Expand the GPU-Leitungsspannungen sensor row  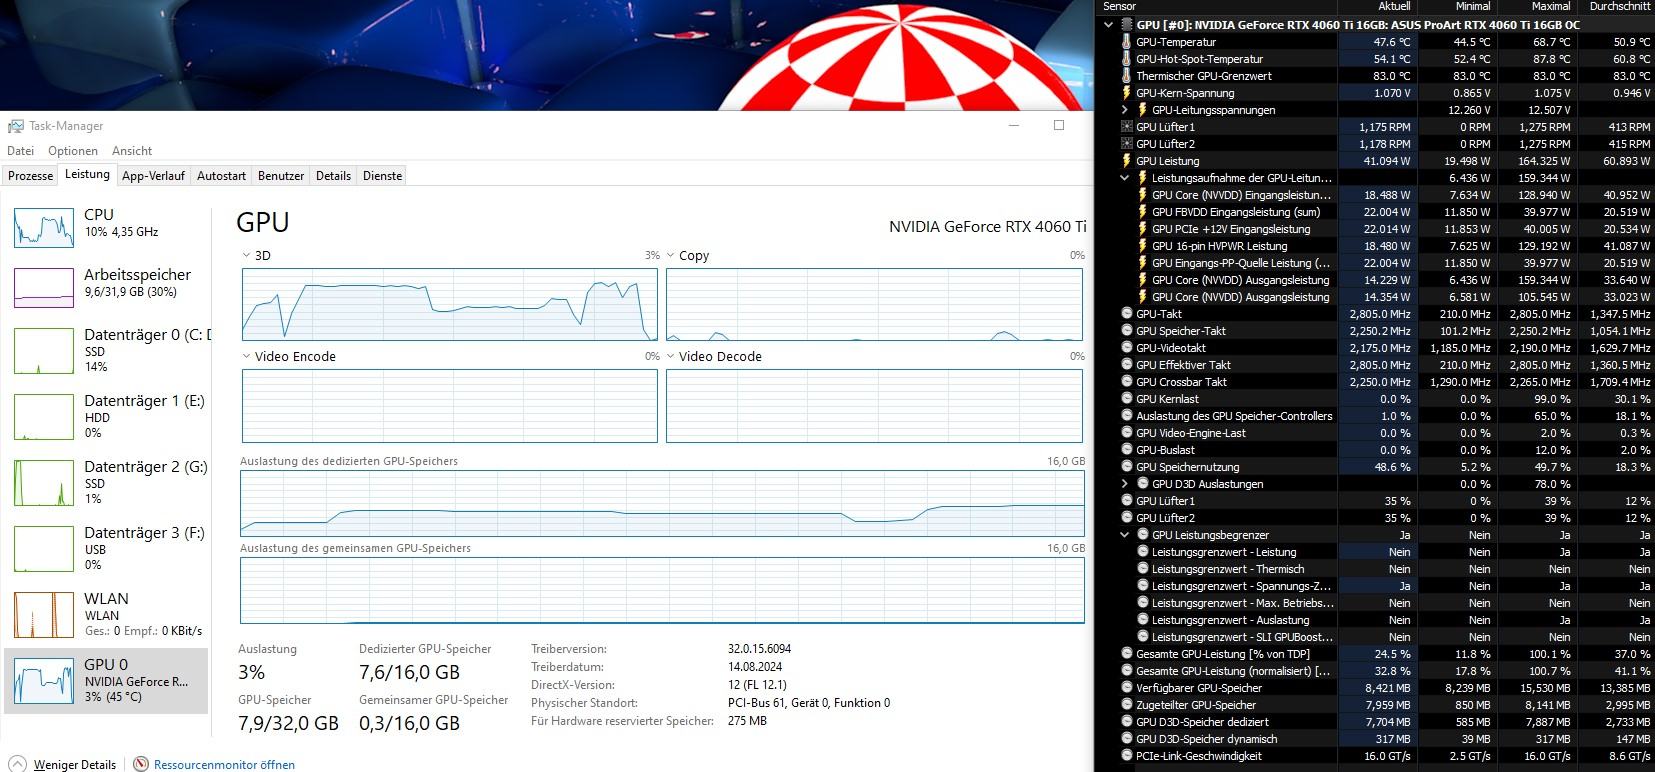1125,110
